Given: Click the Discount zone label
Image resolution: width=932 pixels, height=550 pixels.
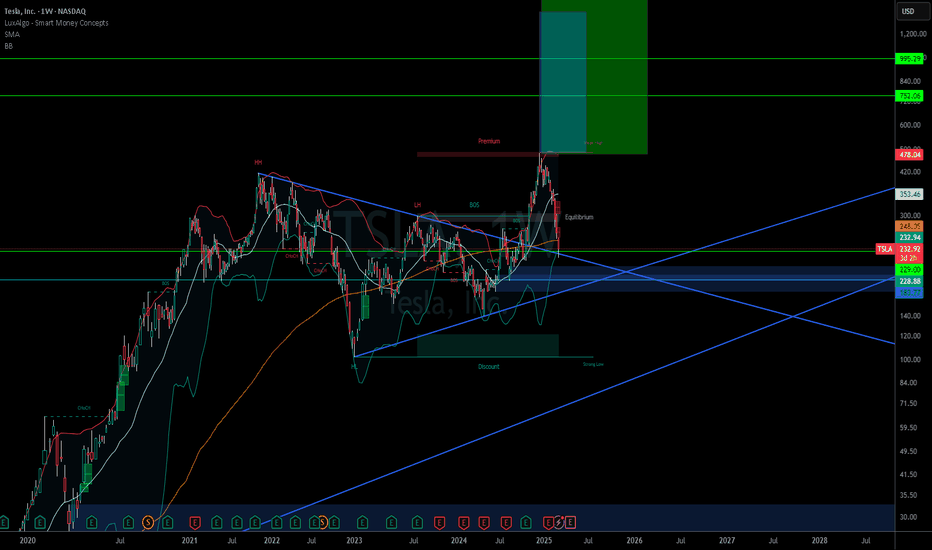Looking at the screenshot, I should tap(489, 367).
